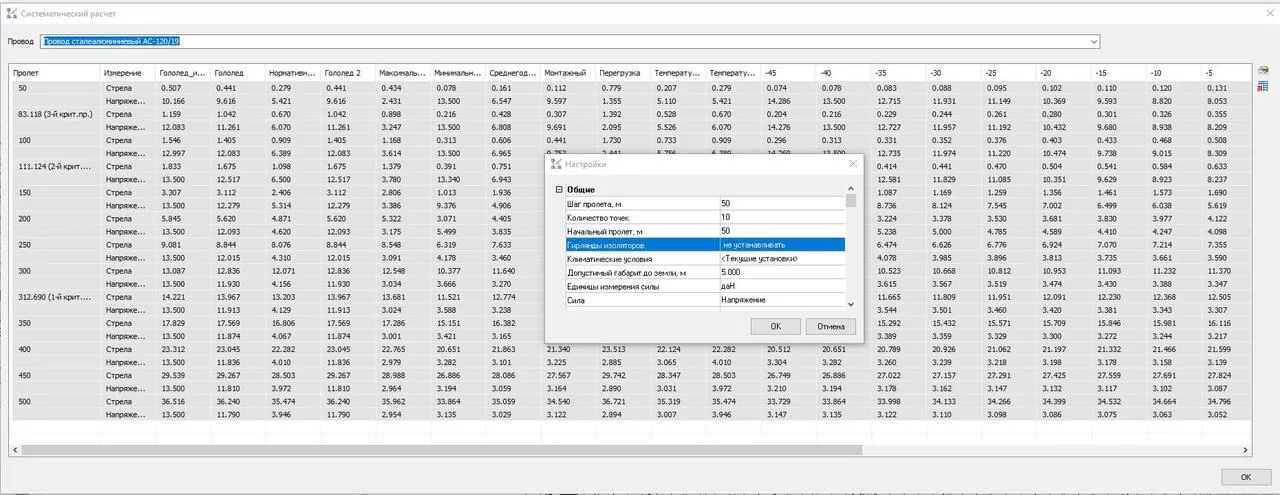Screen dimensions: 1280x495
Task: Click OK at bottom of main window
Action: [x=1245, y=477]
